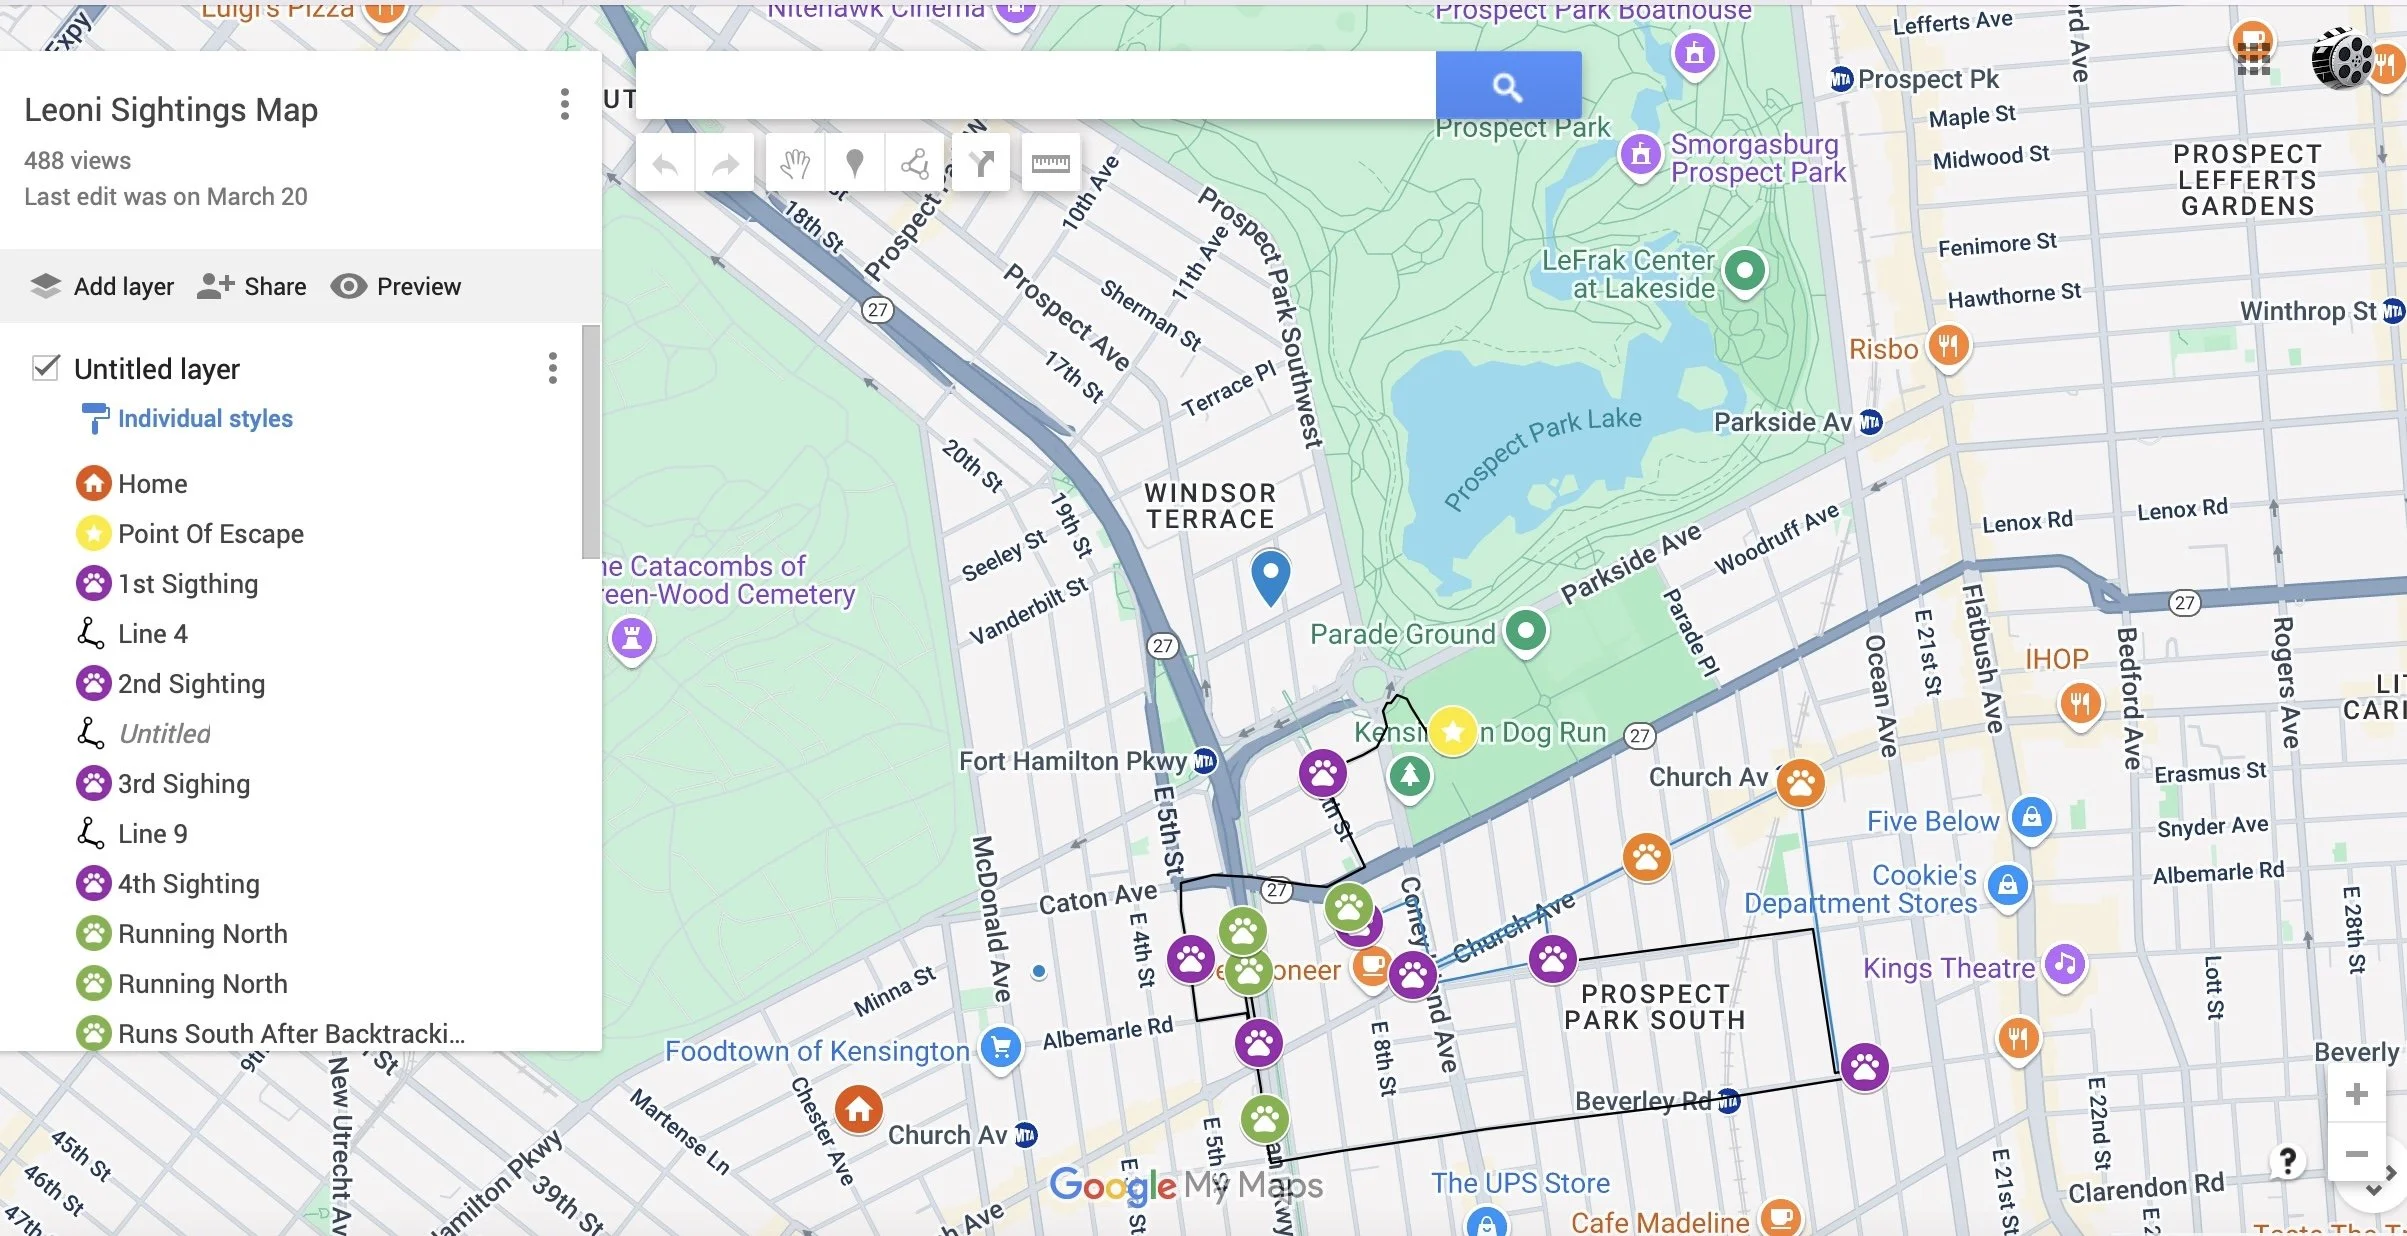Select the add directions tool
This screenshot has height=1236, width=2407.
[981, 163]
